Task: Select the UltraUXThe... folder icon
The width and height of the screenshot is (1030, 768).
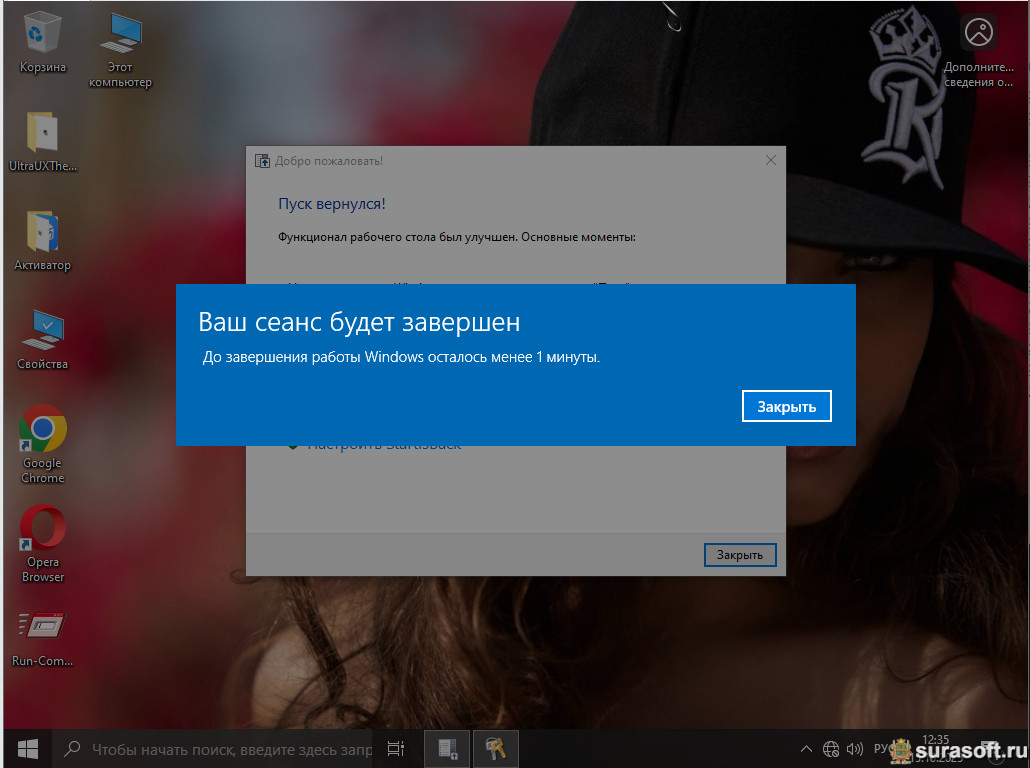Action: point(42,134)
